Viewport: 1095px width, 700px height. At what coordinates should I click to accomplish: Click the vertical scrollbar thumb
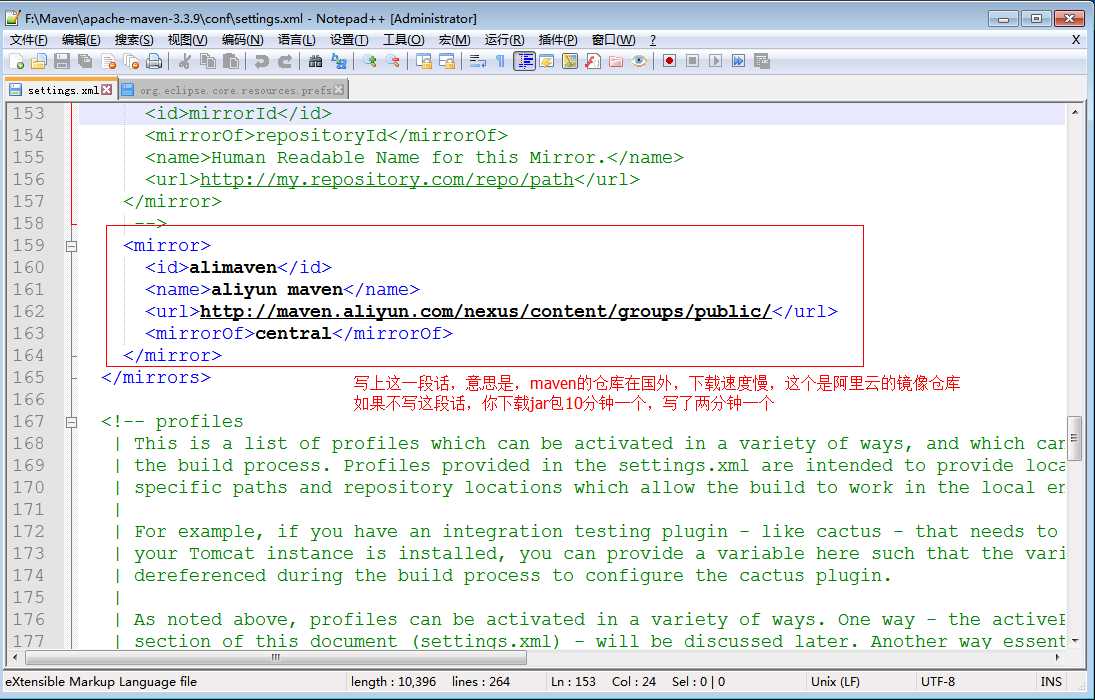pyautogui.click(x=1075, y=439)
